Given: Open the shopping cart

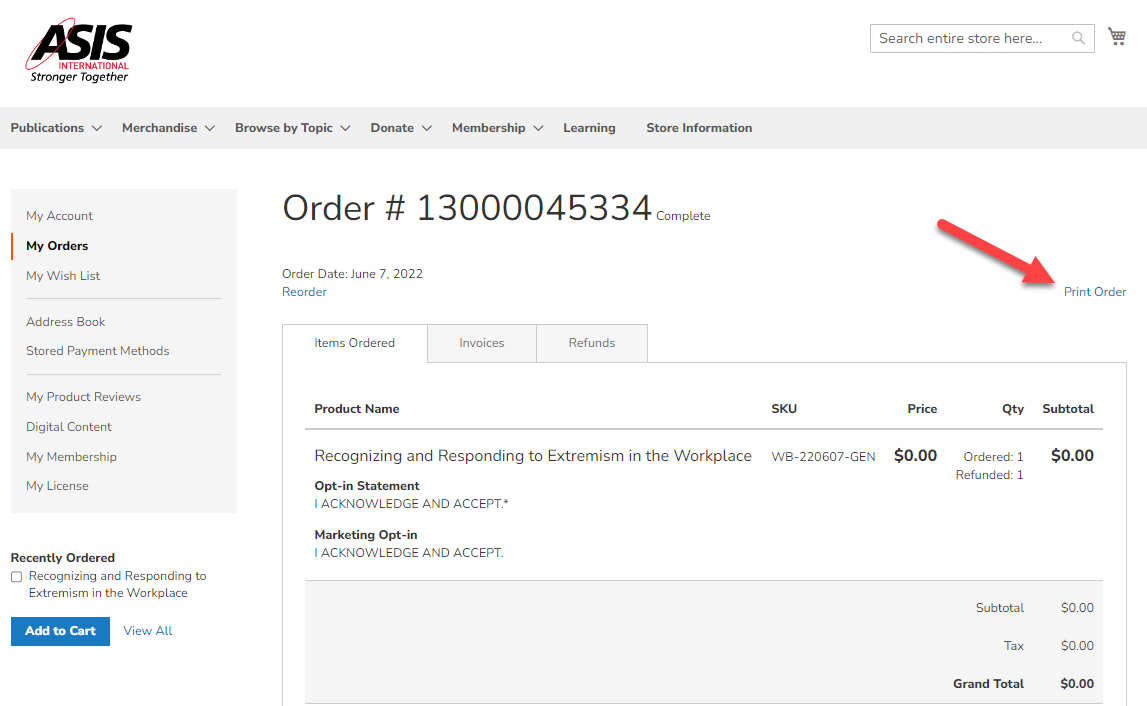Looking at the screenshot, I should coord(1117,35).
